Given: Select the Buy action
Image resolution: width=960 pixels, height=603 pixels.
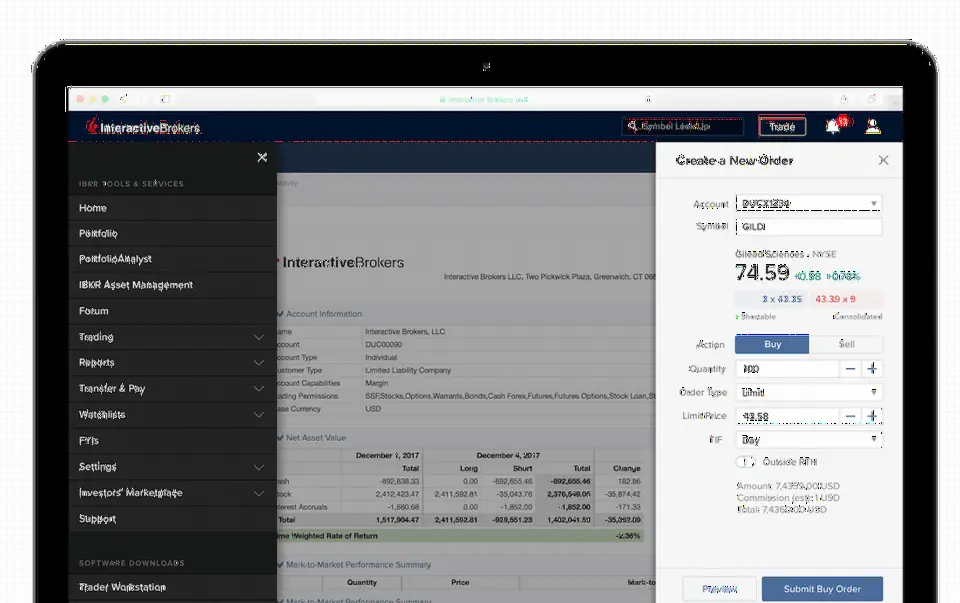Looking at the screenshot, I should click(772, 344).
